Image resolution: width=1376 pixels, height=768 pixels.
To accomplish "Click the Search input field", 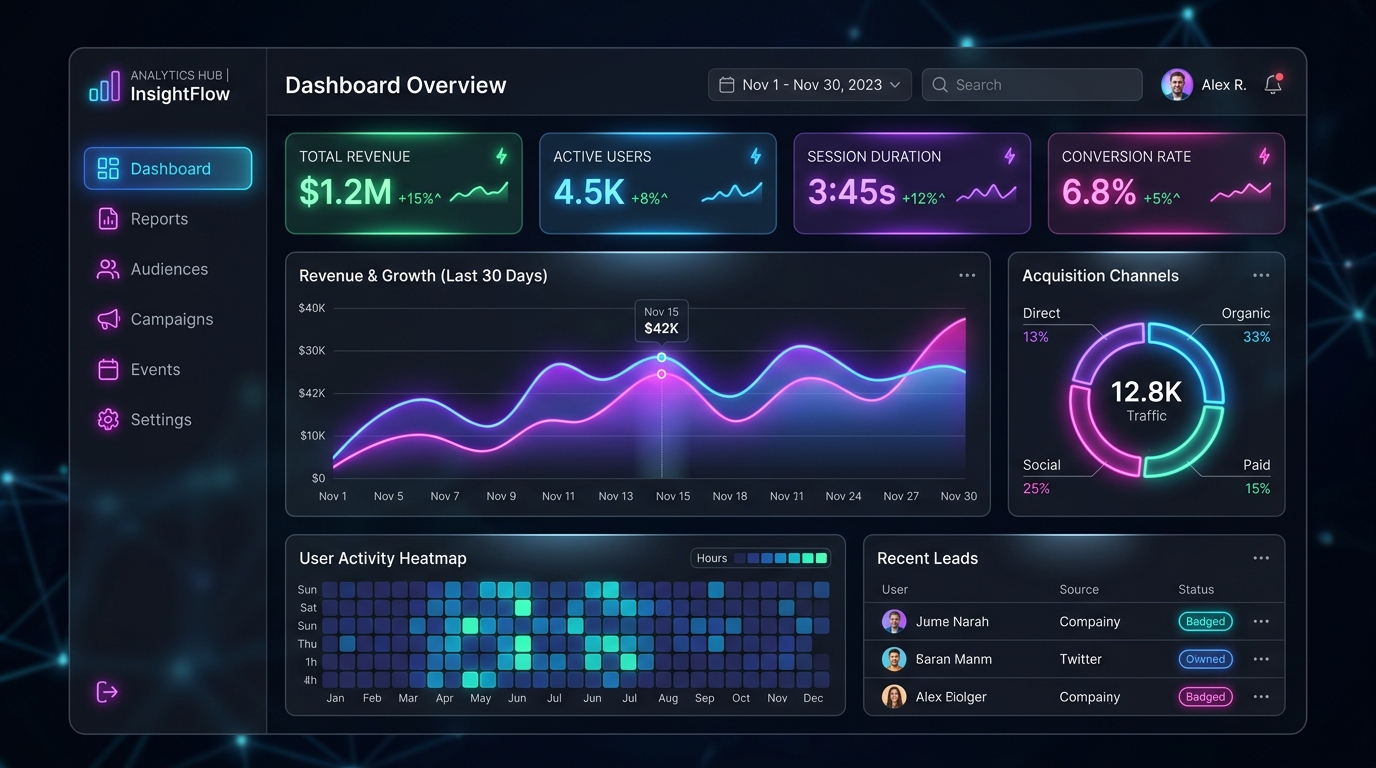I will point(1032,85).
